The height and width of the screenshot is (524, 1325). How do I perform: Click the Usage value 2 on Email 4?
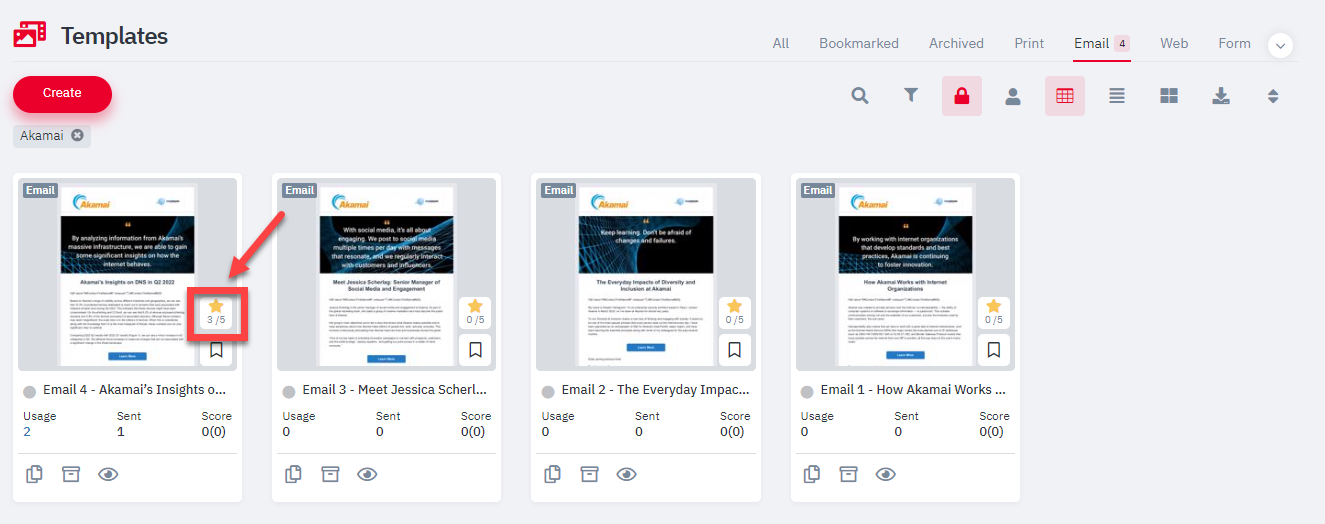coord(27,432)
